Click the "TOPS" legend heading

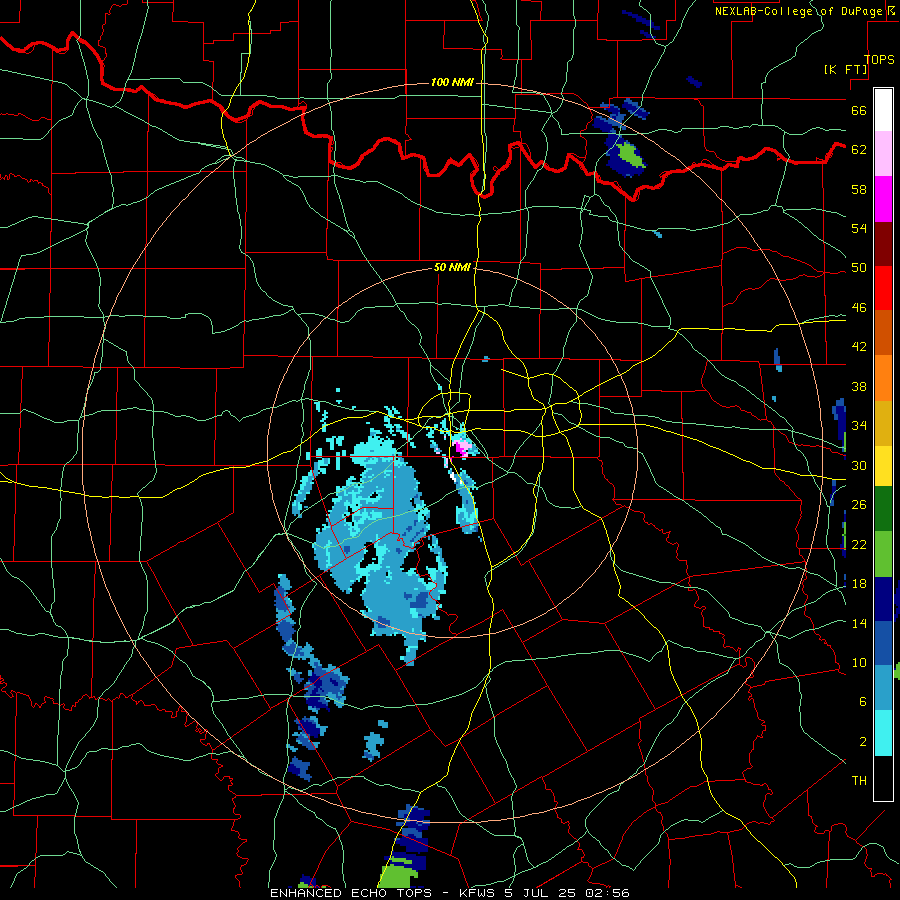point(879,59)
